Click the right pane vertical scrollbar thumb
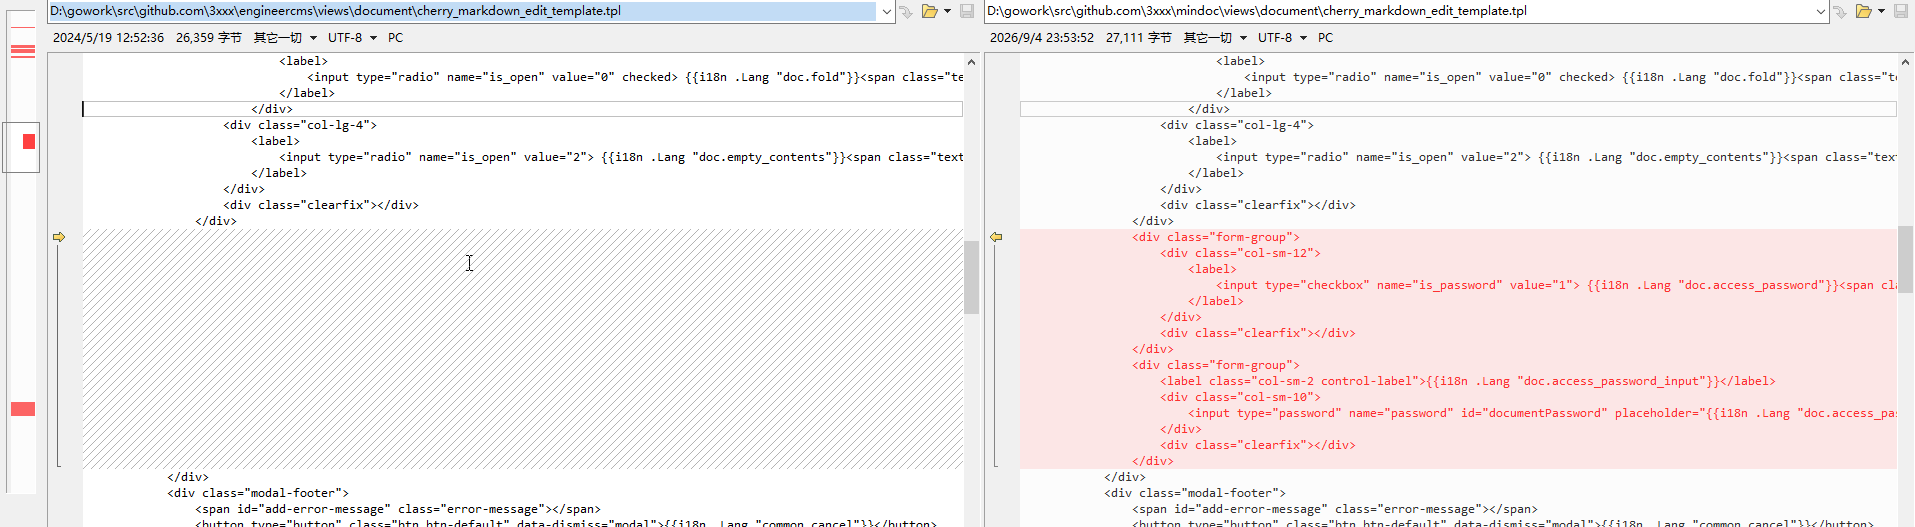This screenshot has height=527, width=1915. (1906, 260)
